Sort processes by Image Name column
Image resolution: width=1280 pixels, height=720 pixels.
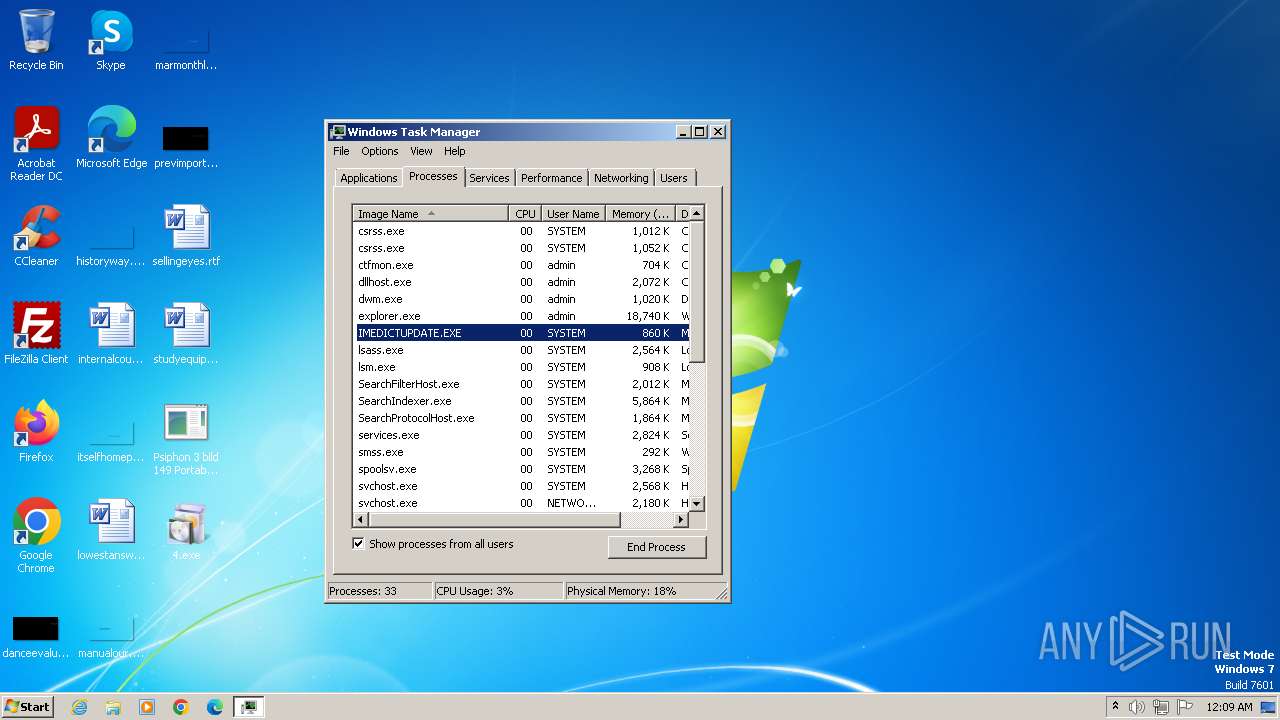(x=430, y=214)
